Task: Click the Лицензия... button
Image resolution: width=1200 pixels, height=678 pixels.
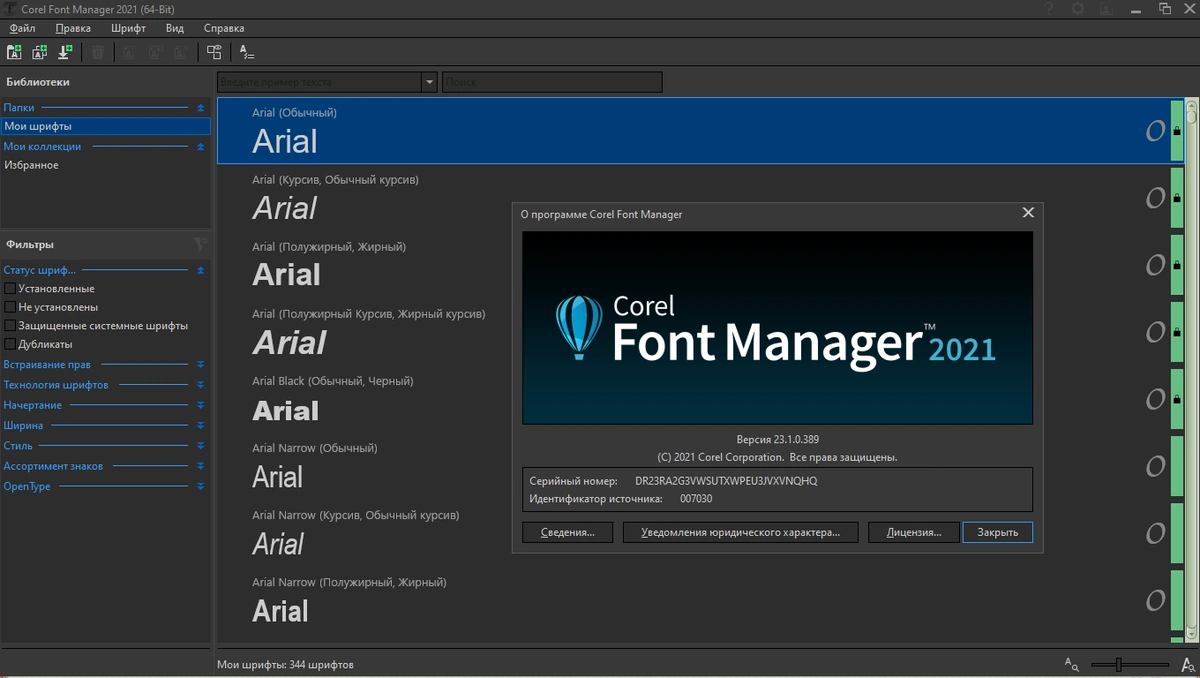Action: click(x=914, y=532)
